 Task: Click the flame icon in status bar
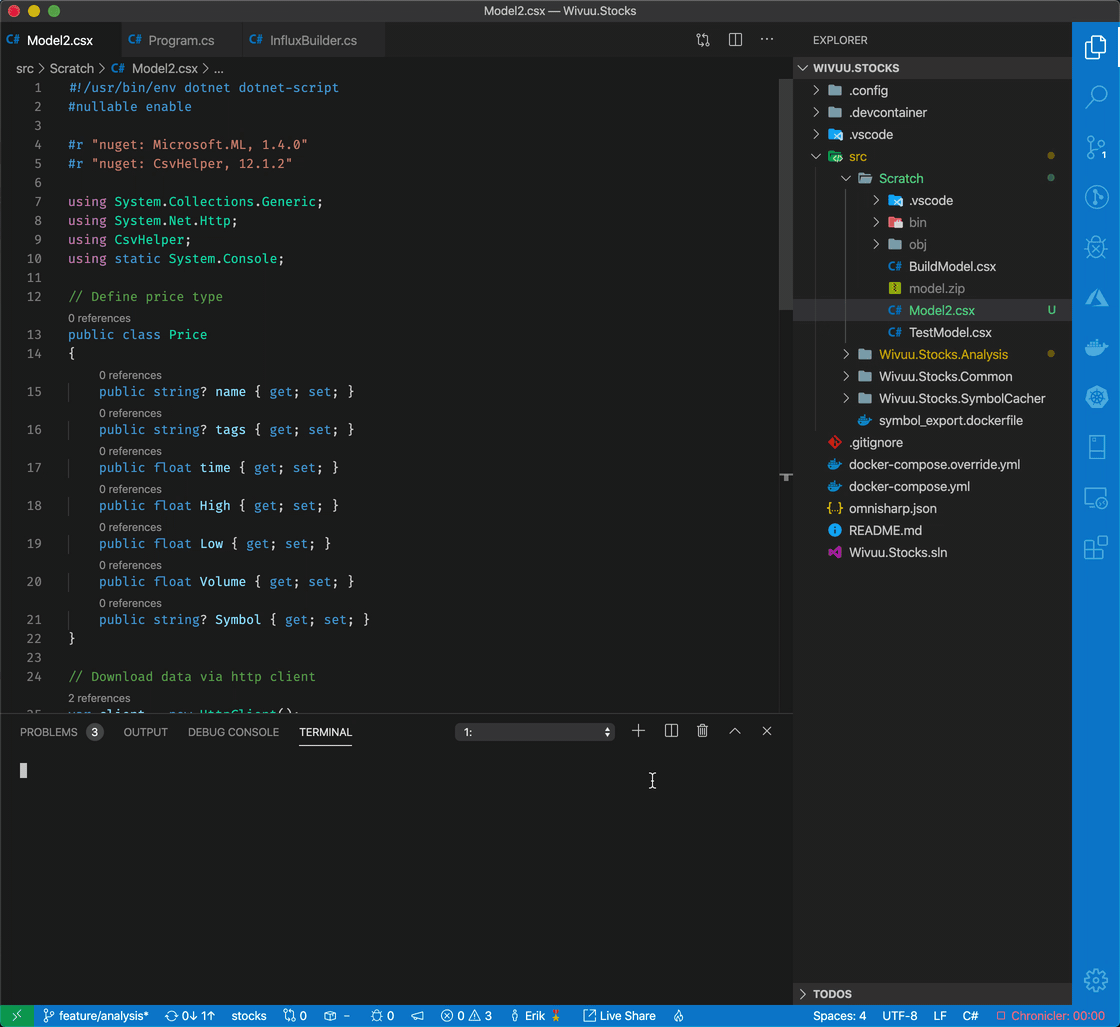679,1016
